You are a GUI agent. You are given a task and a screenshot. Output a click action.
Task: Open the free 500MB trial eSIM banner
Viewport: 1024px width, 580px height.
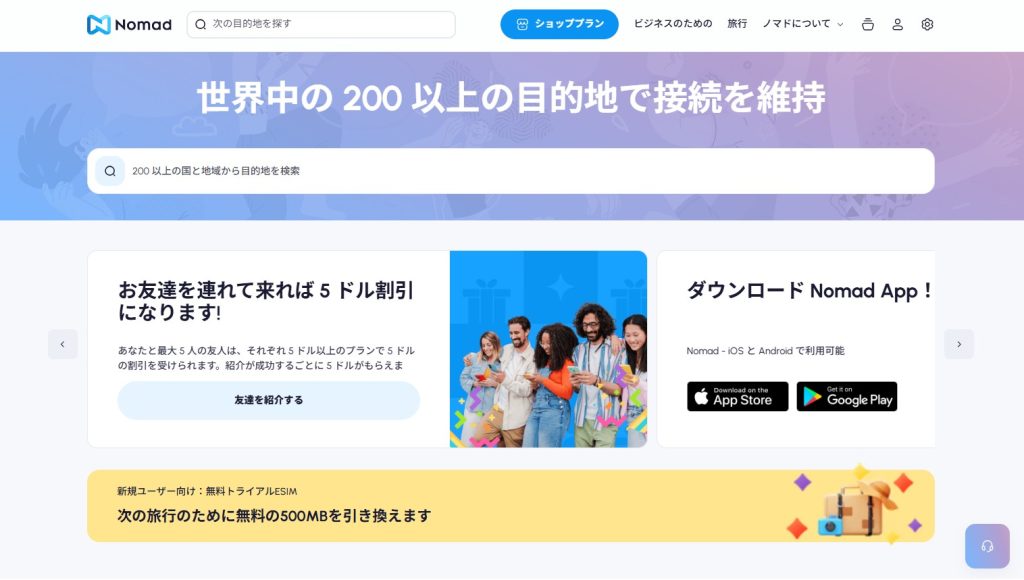point(511,506)
